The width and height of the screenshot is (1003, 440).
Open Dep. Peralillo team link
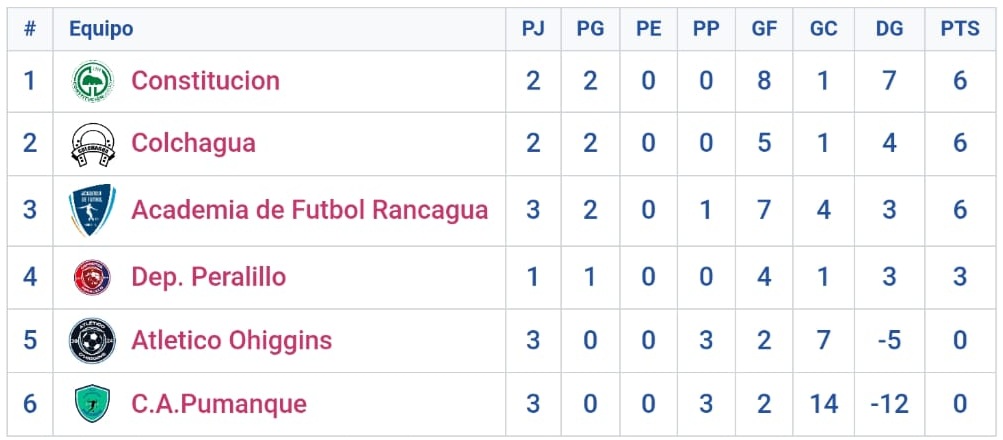[208, 277]
